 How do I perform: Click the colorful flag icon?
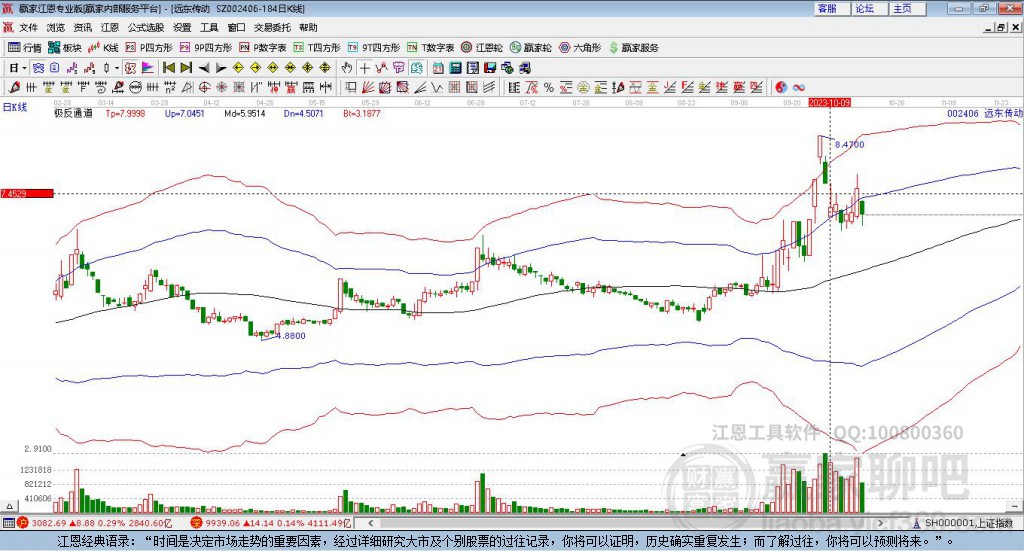(x=148, y=68)
